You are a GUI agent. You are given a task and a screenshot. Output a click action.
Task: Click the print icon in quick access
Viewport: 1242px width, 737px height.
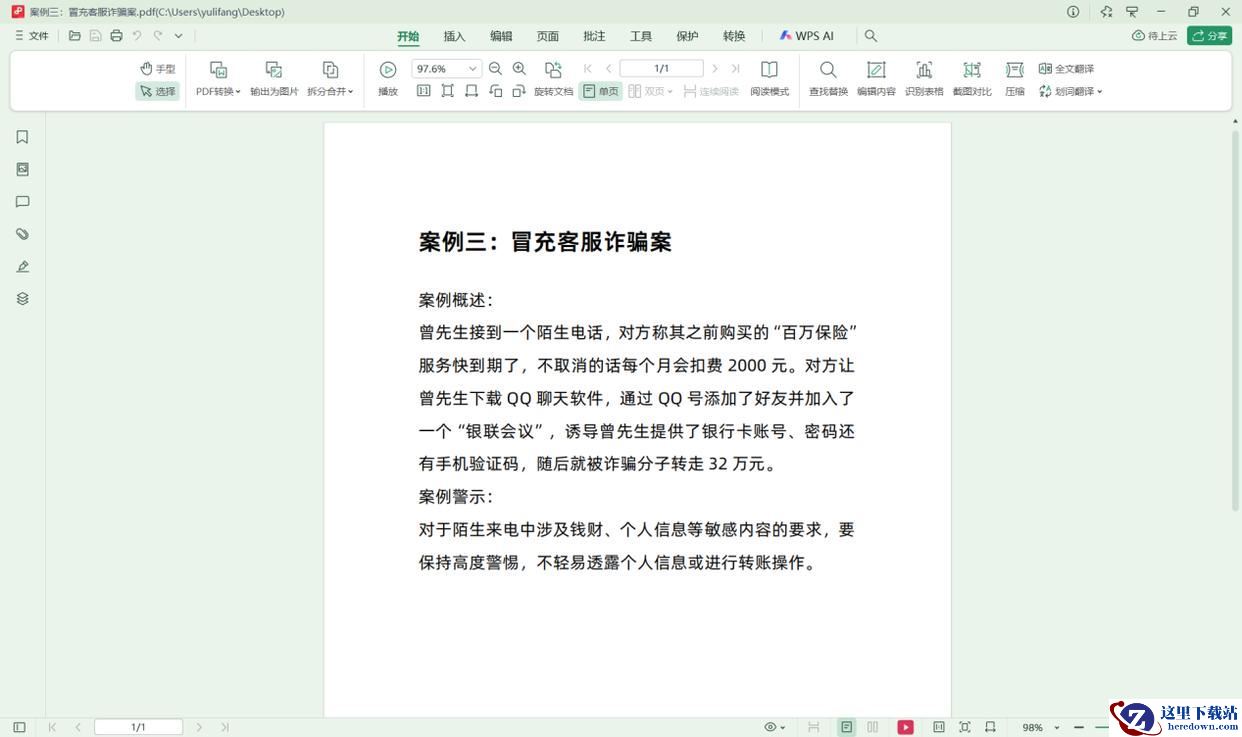(116, 36)
